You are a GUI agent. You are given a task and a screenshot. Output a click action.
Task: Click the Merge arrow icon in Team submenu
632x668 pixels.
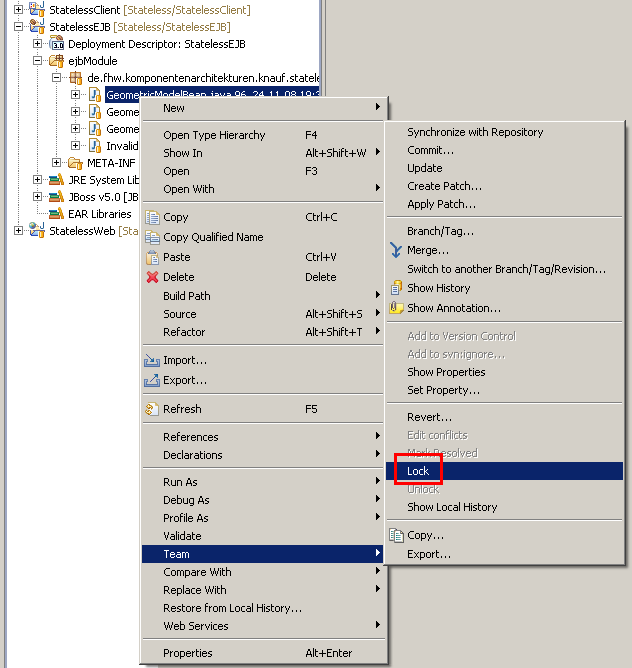(x=396, y=250)
